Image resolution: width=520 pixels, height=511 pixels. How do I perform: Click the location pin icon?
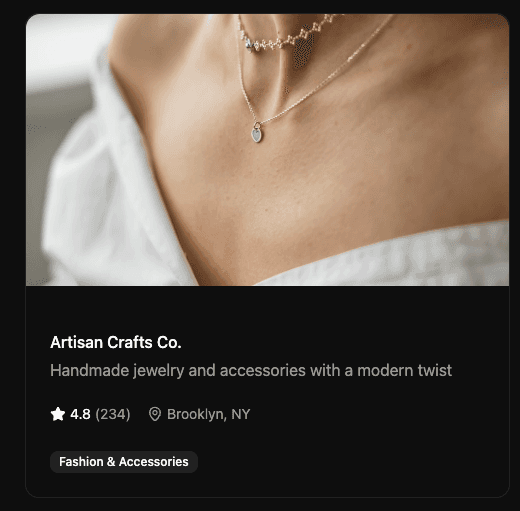pyautogui.click(x=155, y=414)
